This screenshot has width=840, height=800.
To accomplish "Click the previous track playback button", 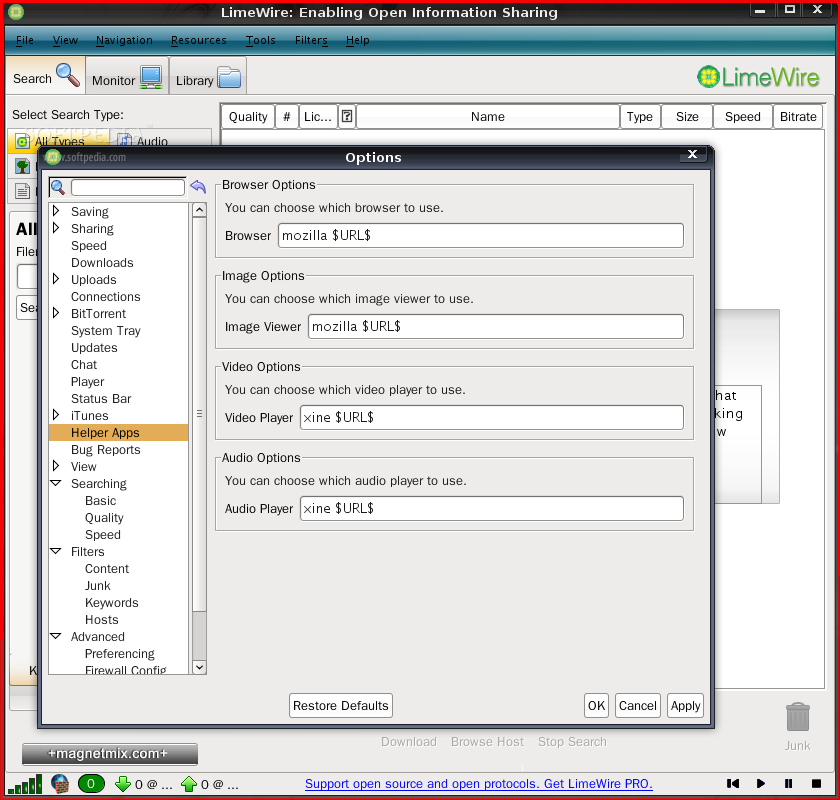I will tap(733, 783).
